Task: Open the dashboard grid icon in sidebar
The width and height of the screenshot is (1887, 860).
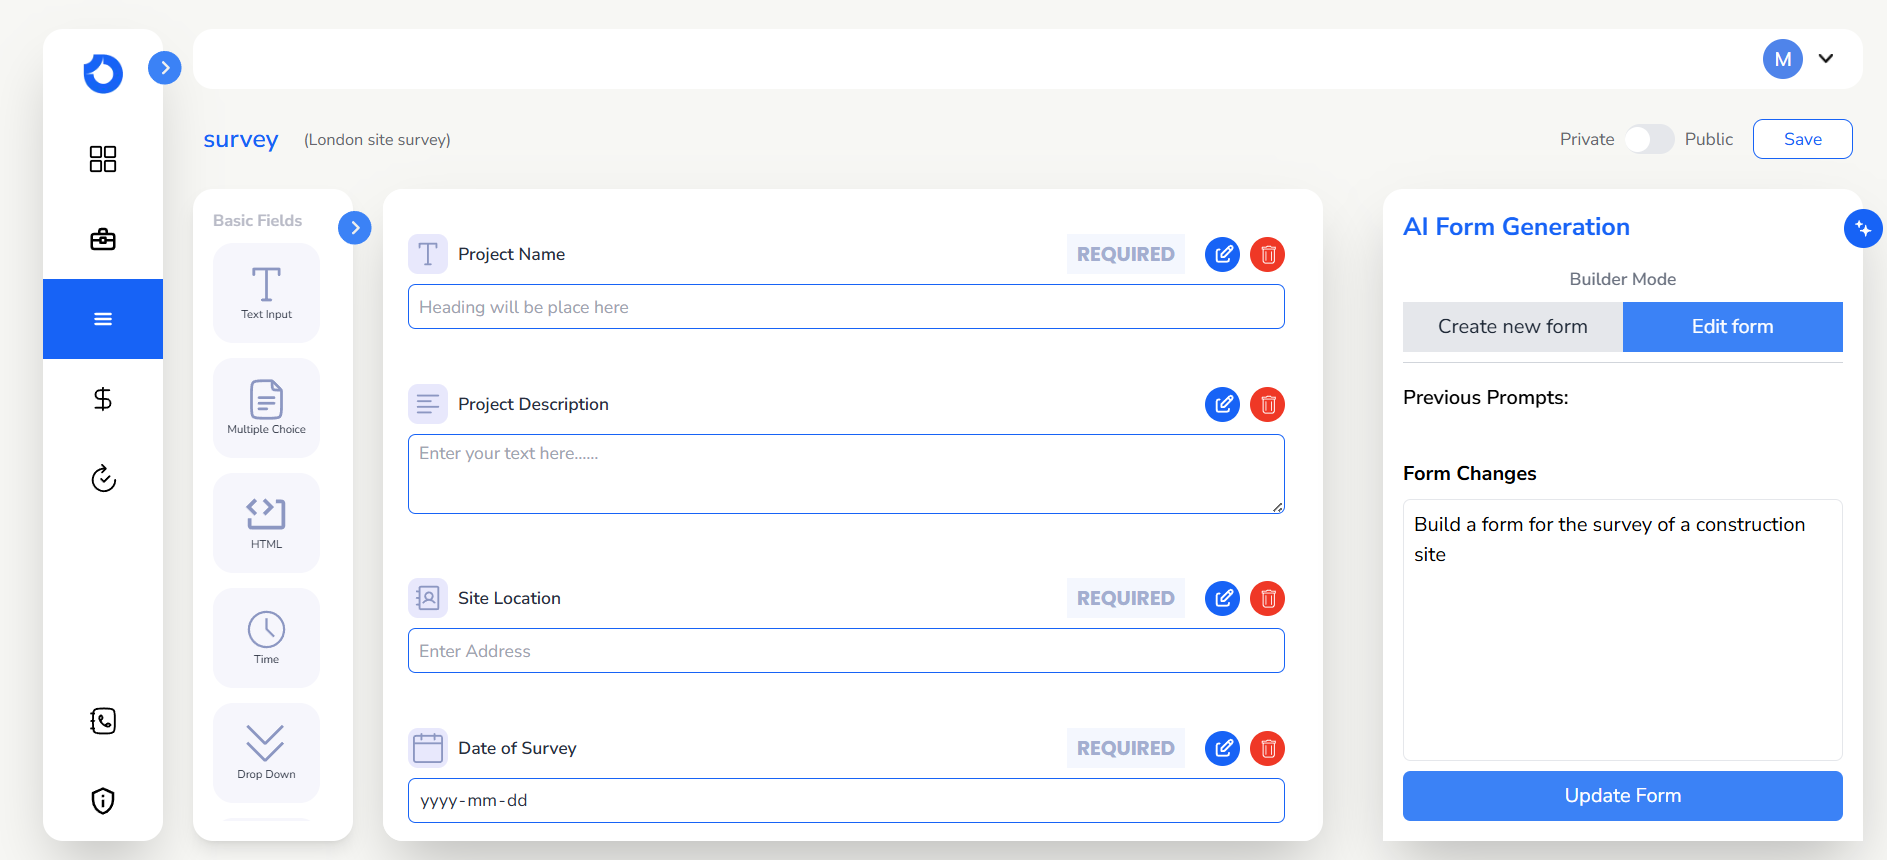Action: [x=103, y=159]
